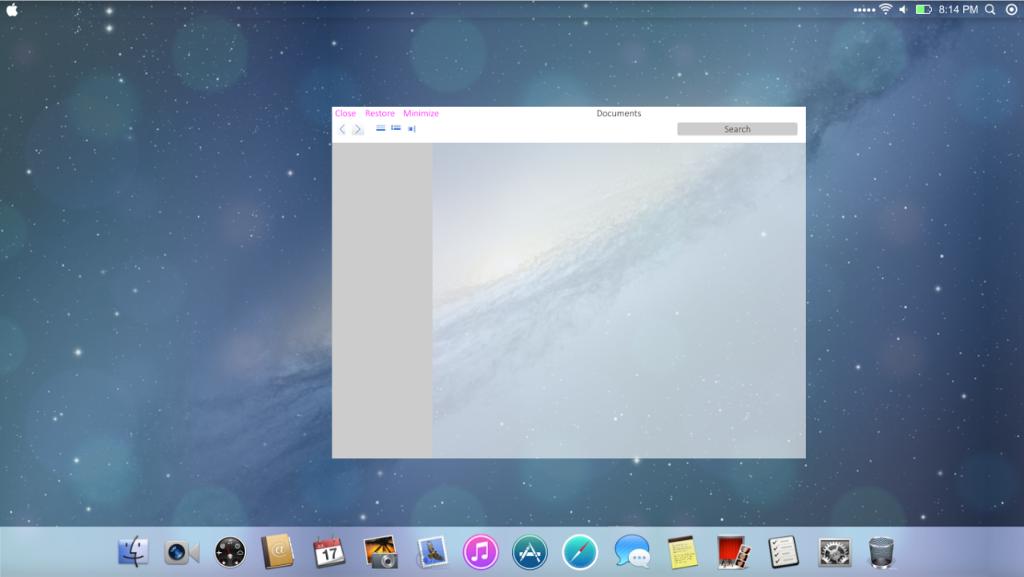
Task: Launch iPhoto from the dock
Action: tap(380, 552)
